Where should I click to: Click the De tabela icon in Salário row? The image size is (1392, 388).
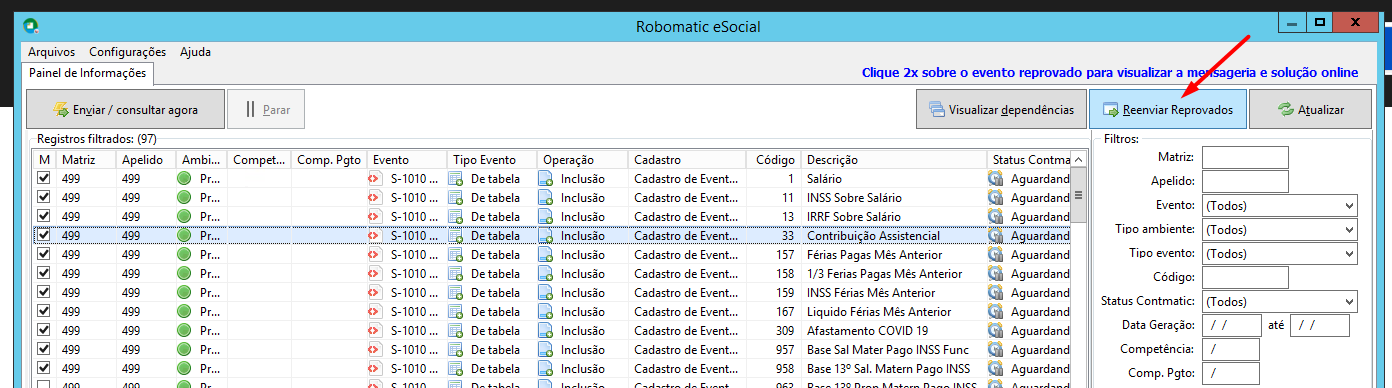[456, 178]
